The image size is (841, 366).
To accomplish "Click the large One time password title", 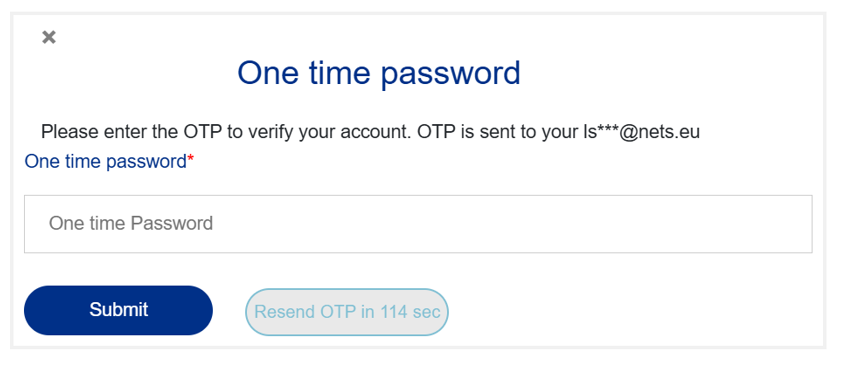I will [379, 73].
